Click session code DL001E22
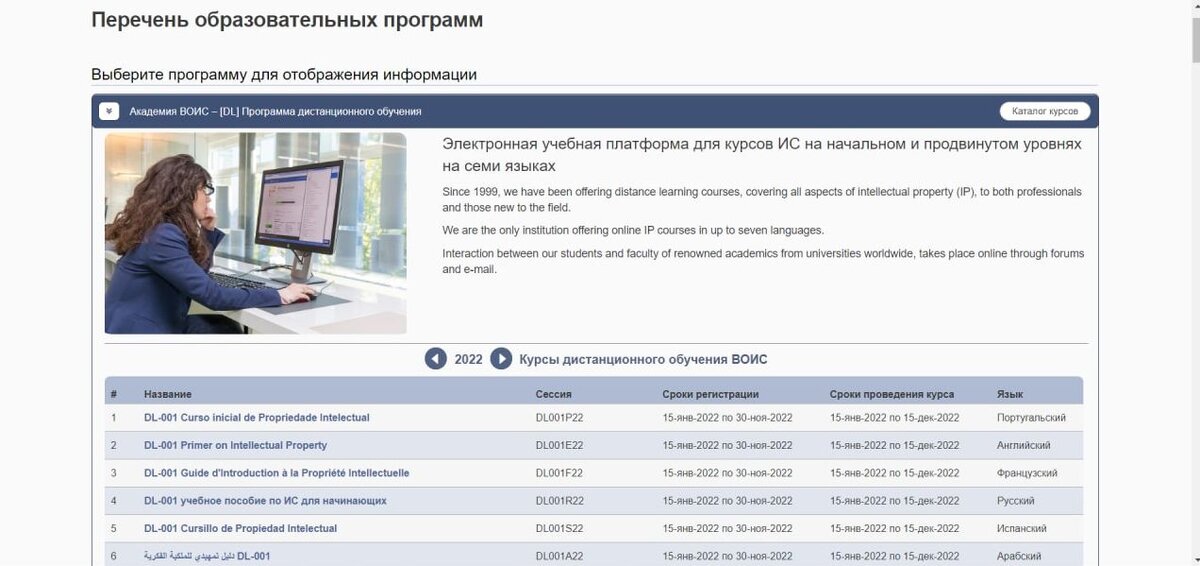 tap(559, 445)
